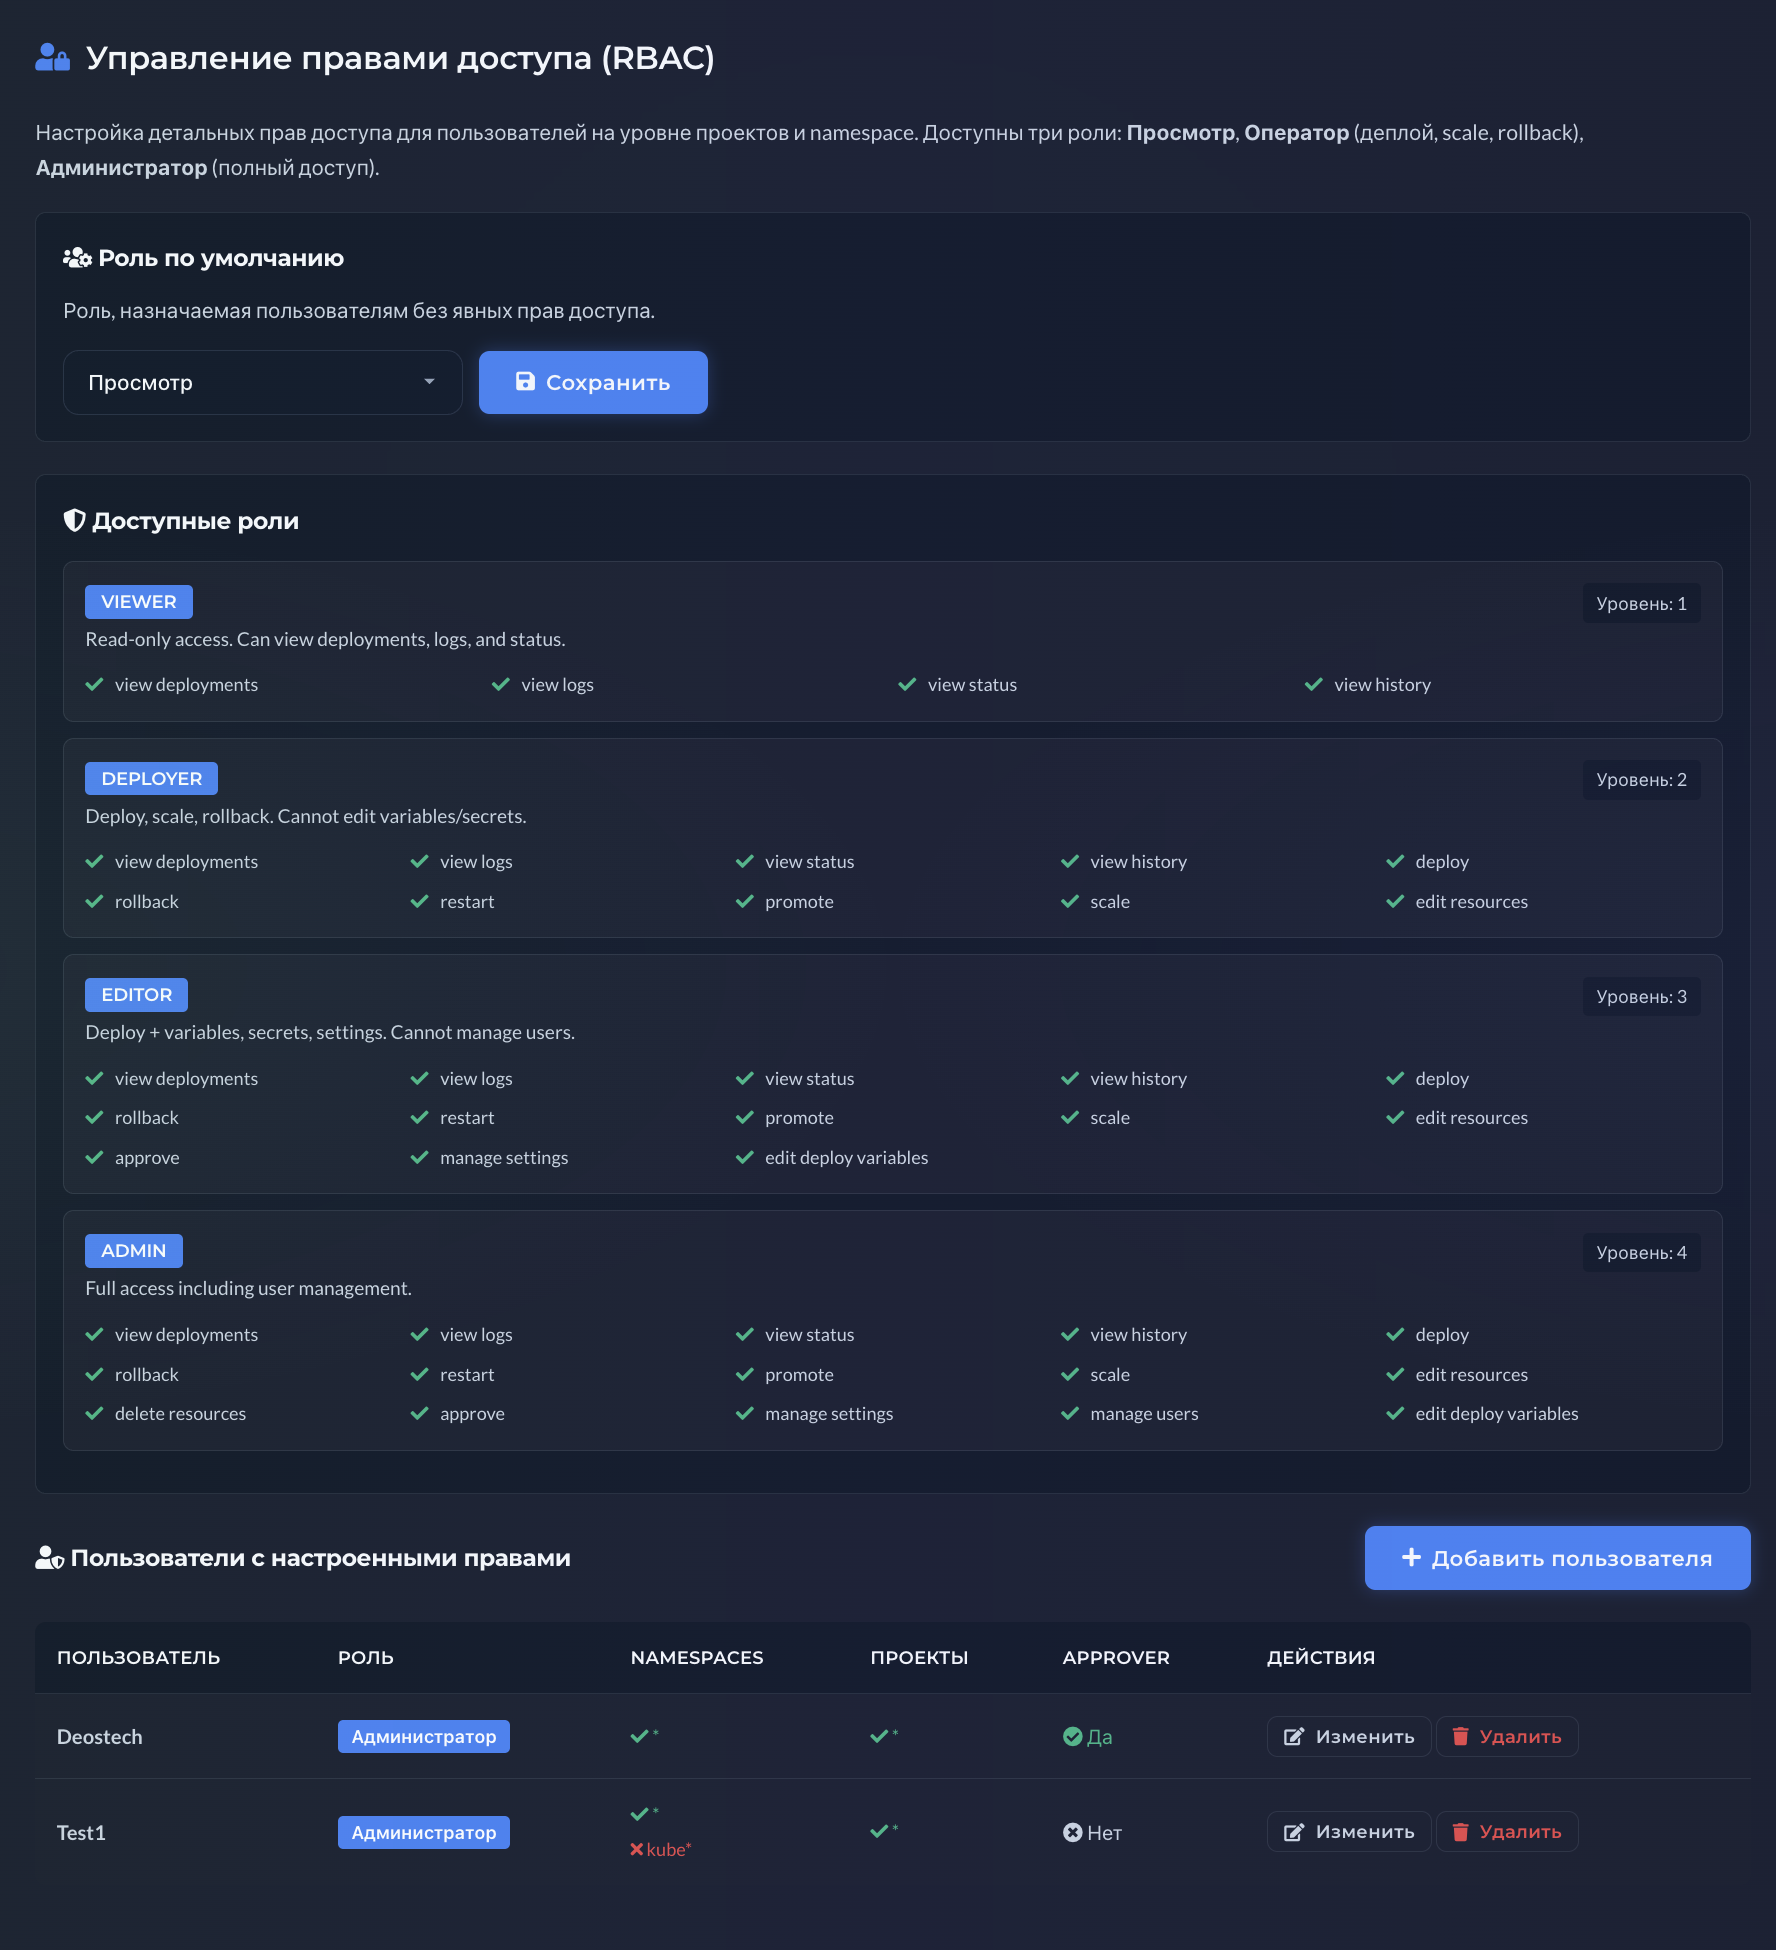Click the namespaces checkmark in Deostech row
The image size is (1776, 1950).
coord(640,1736)
